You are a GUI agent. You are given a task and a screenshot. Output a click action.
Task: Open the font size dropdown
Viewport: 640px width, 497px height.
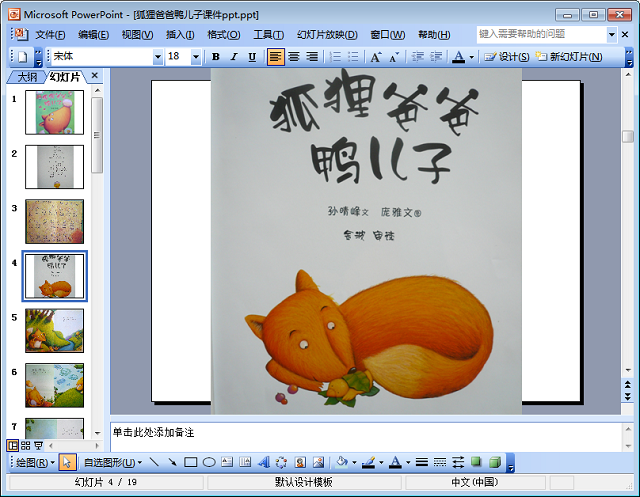click(x=200, y=57)
